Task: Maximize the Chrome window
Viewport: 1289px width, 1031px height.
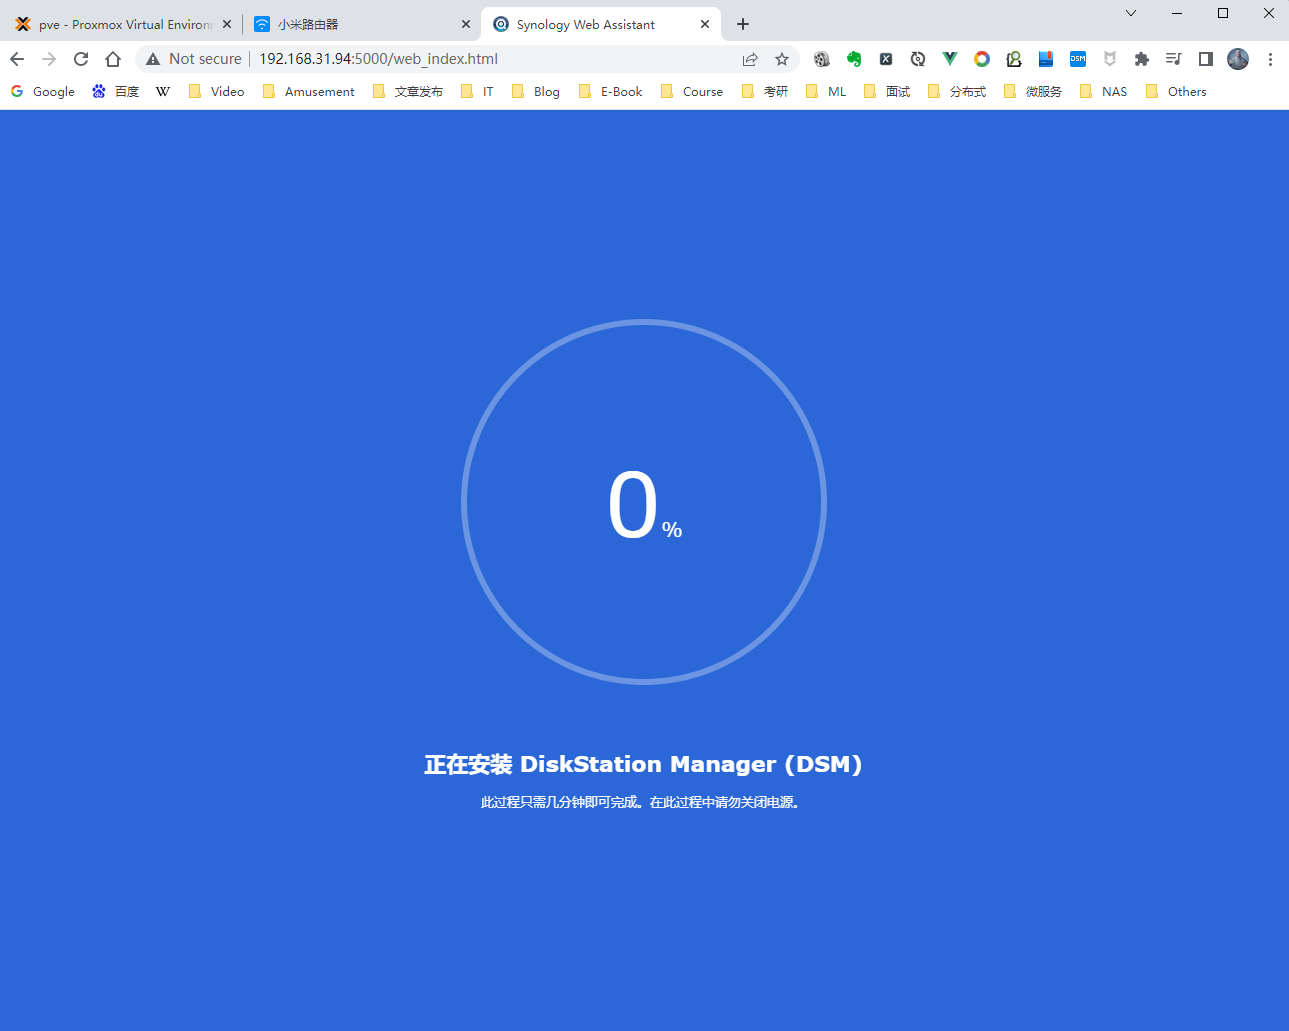Action: pos(1223,13)
